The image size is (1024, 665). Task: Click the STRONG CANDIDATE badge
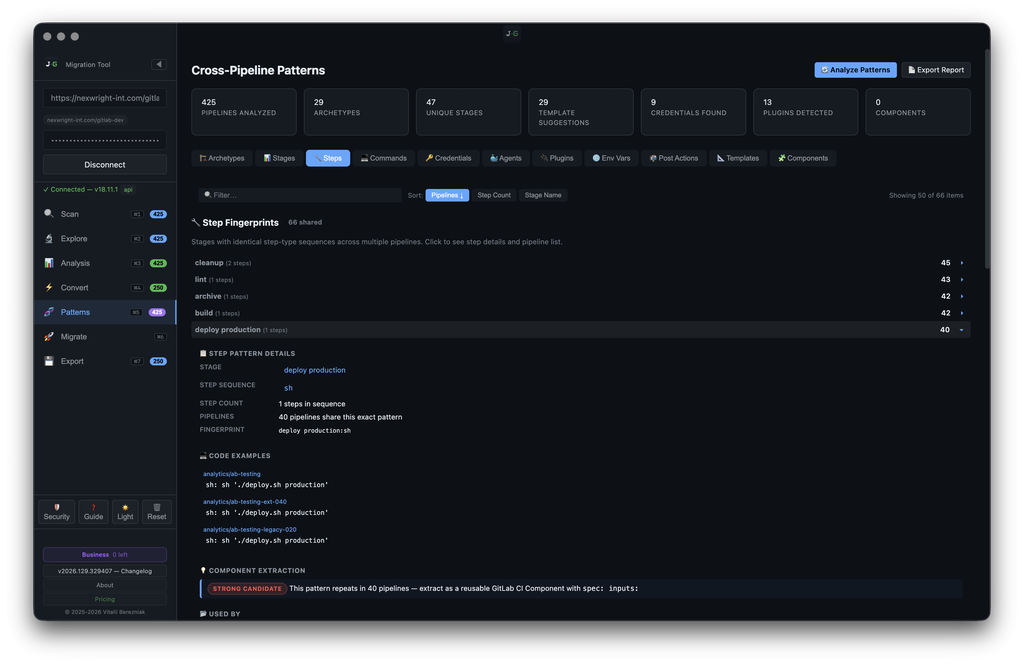247,589
